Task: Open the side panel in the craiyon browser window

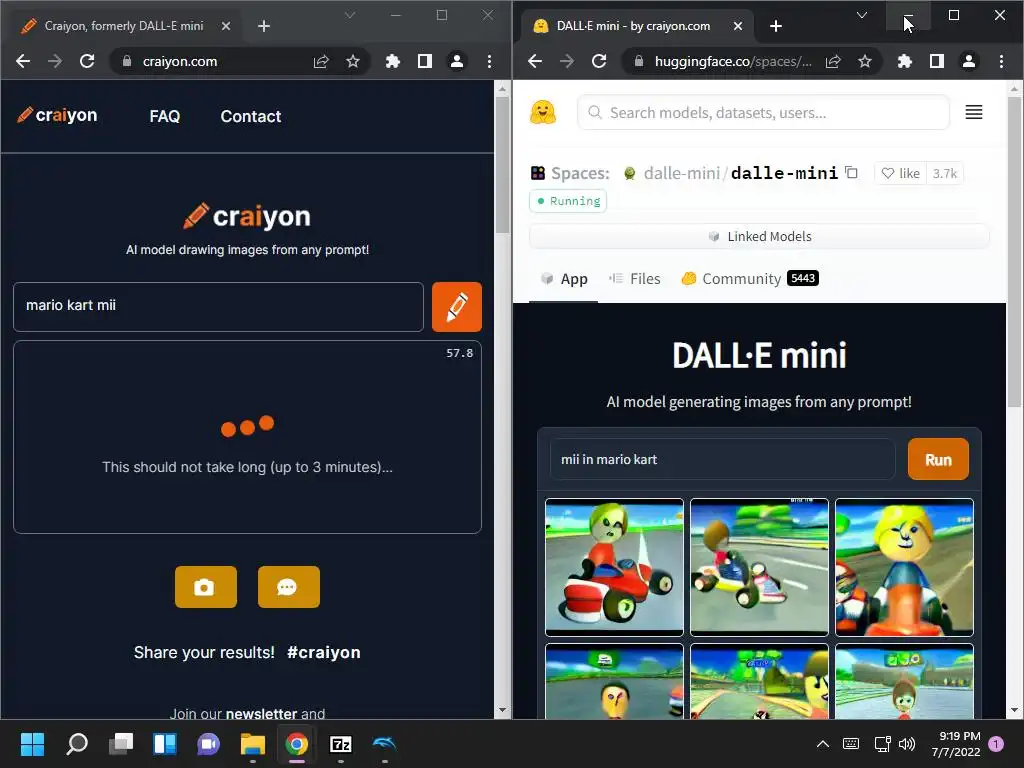Action: point(424,61)
